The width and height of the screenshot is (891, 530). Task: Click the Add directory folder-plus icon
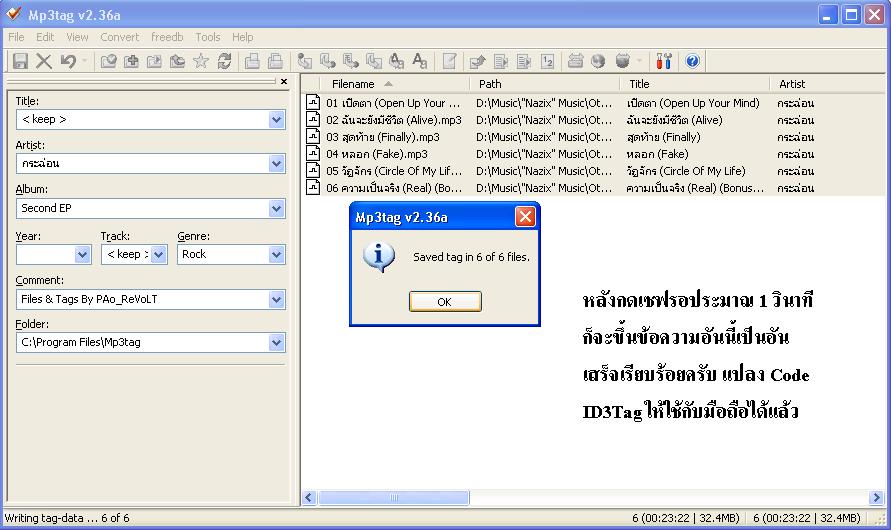point(131,61)
